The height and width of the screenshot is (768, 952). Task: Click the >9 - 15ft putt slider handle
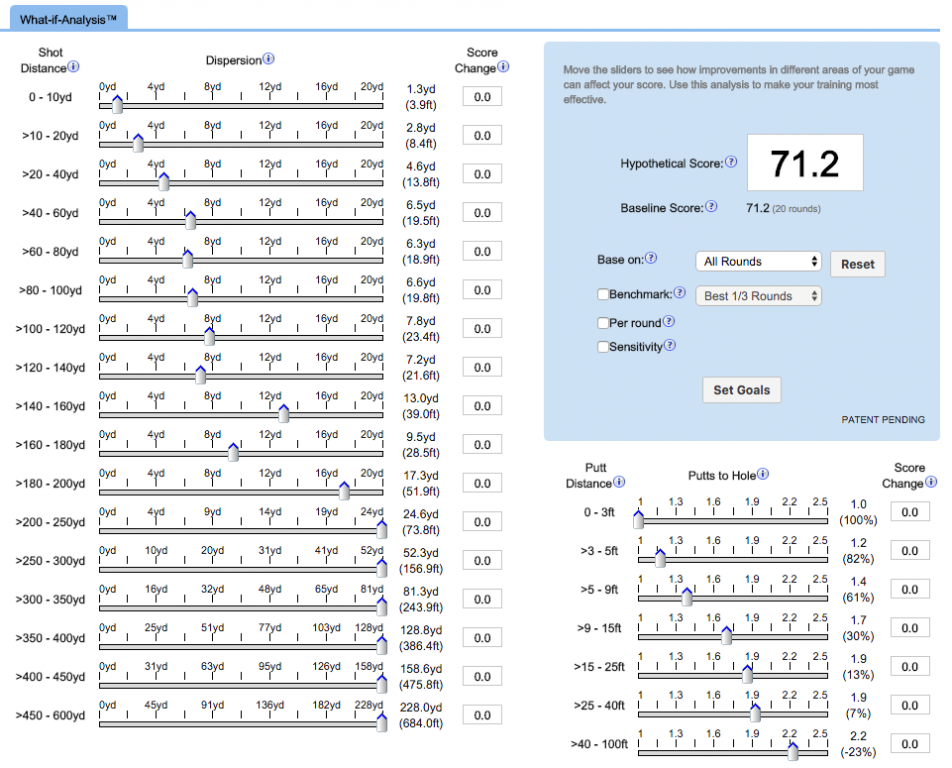[726, 636]
